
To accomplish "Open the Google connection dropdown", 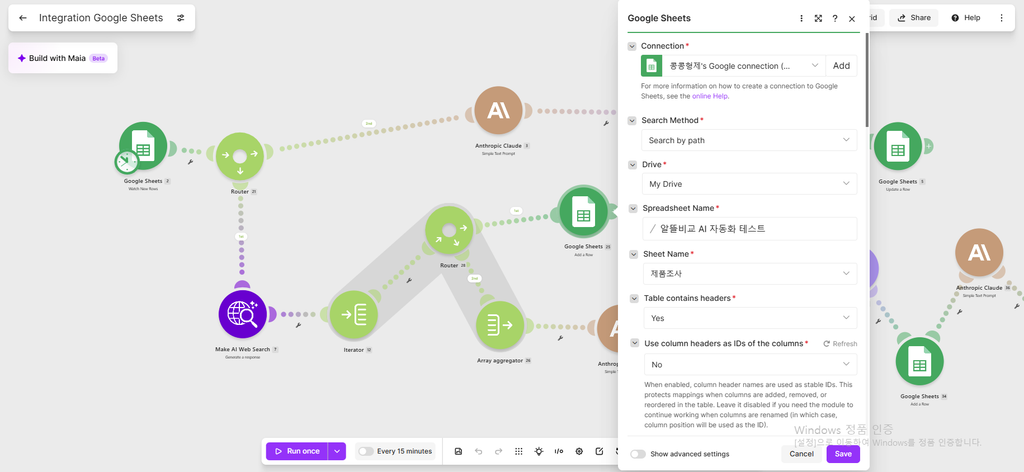I will (744, 66).
